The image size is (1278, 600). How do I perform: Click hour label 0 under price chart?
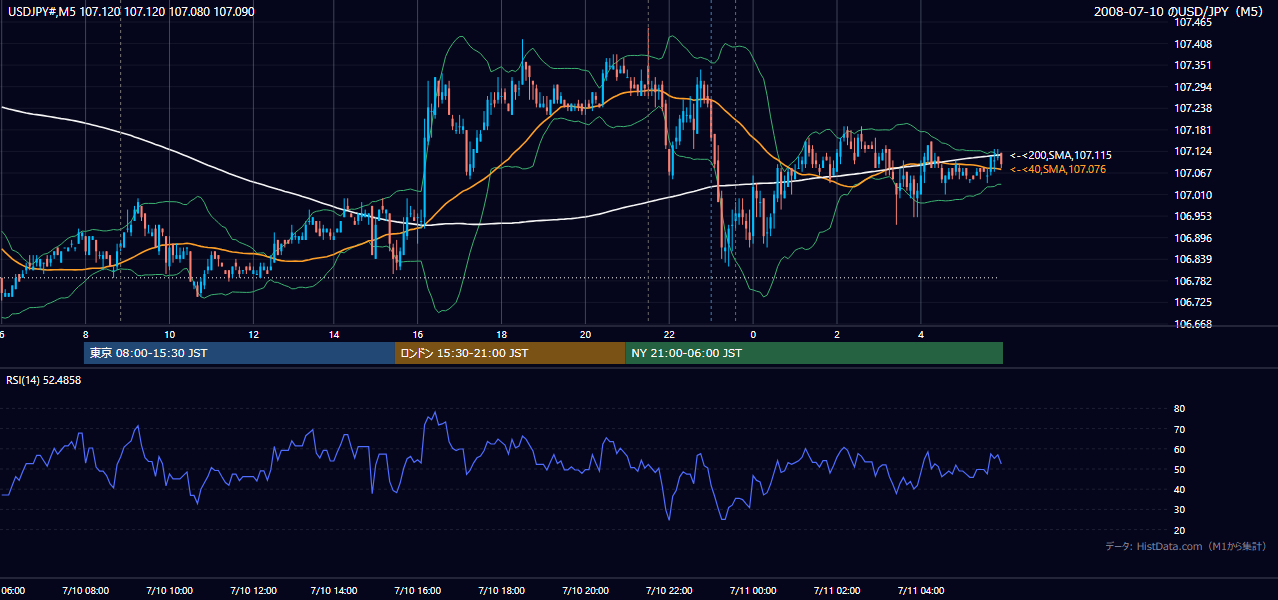(x=753, y=335)
